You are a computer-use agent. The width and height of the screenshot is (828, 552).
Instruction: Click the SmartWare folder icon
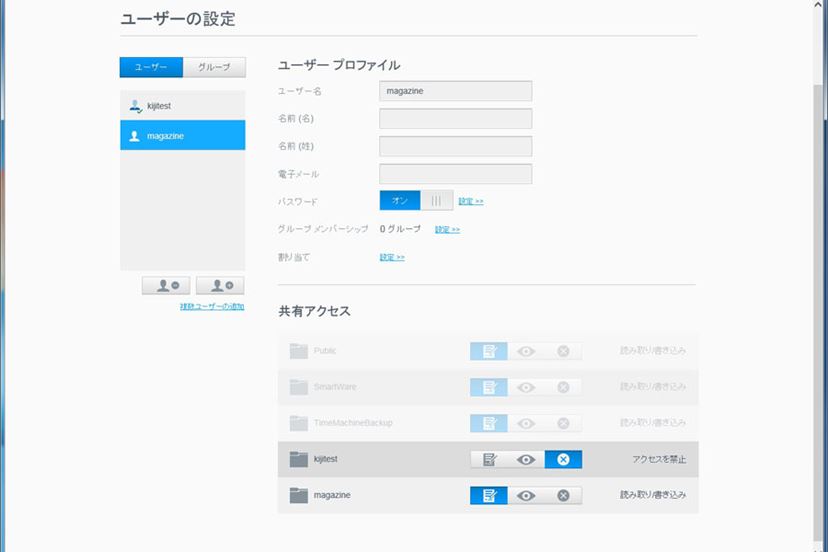[299, 387]
